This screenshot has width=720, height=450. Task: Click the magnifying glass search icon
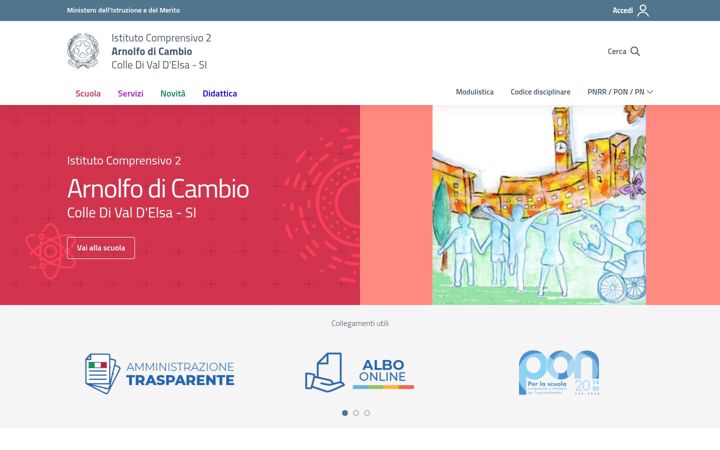635,51
